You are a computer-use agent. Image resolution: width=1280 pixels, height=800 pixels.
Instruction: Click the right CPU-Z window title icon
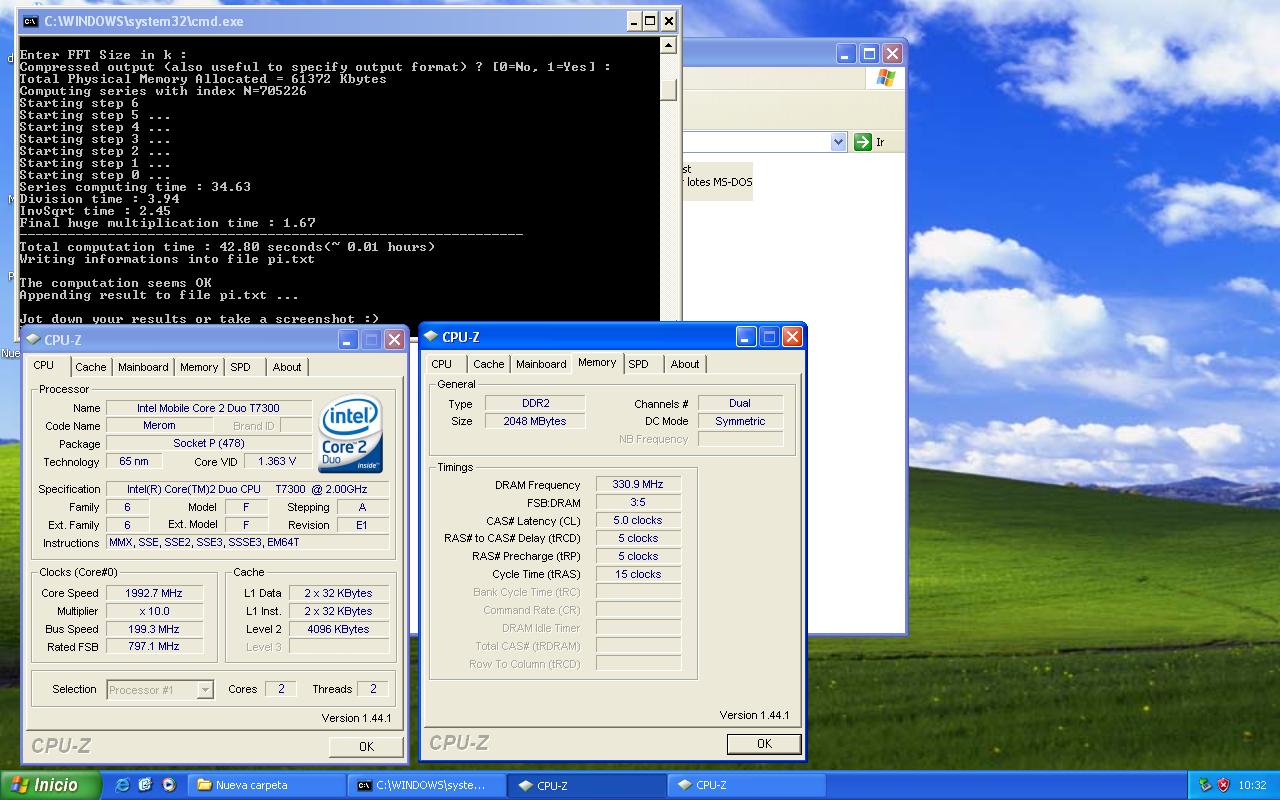[x=431, y=337]
